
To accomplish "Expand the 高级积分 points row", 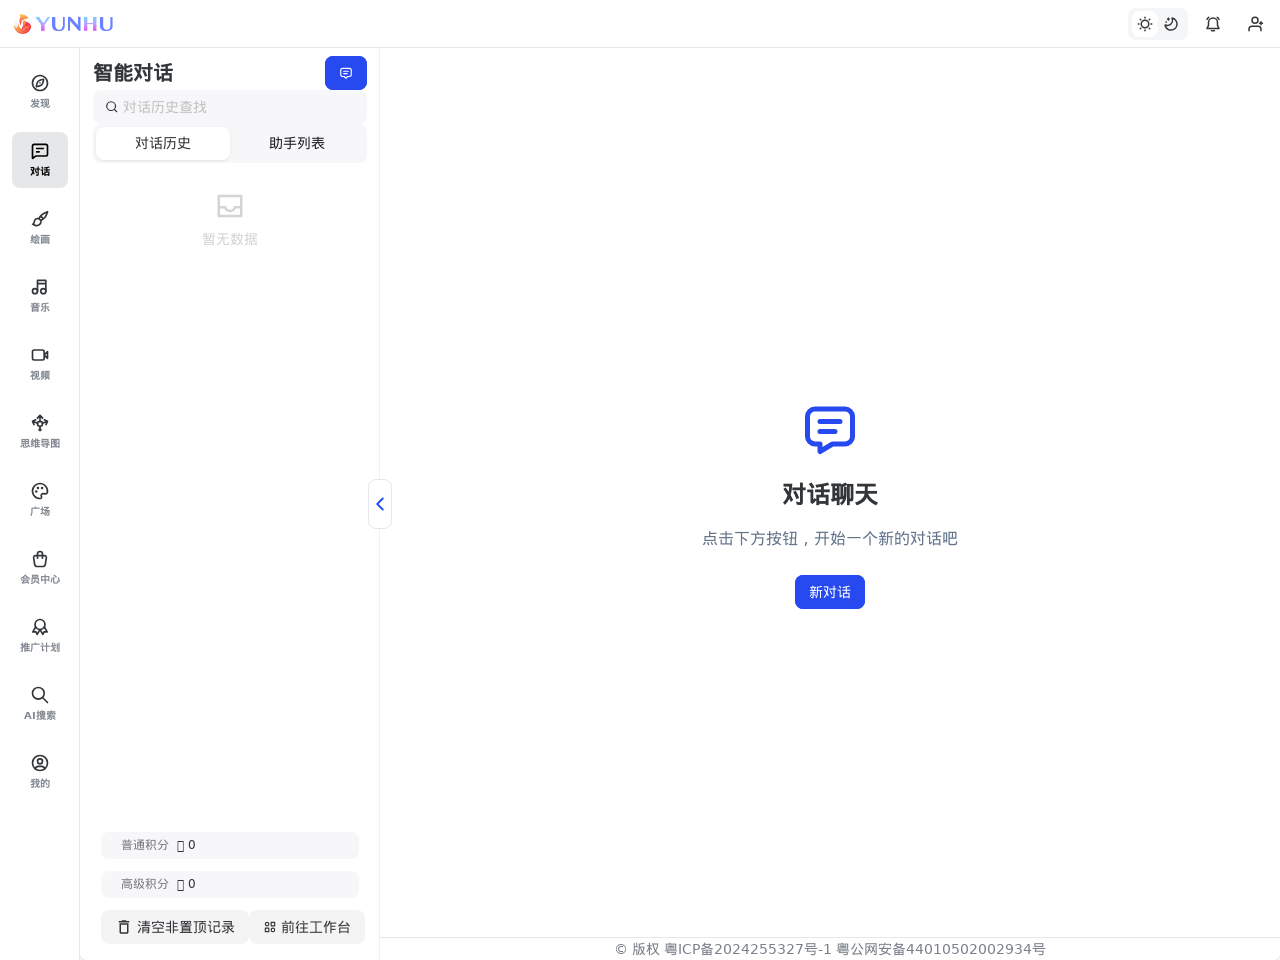I will pos(229,884).
